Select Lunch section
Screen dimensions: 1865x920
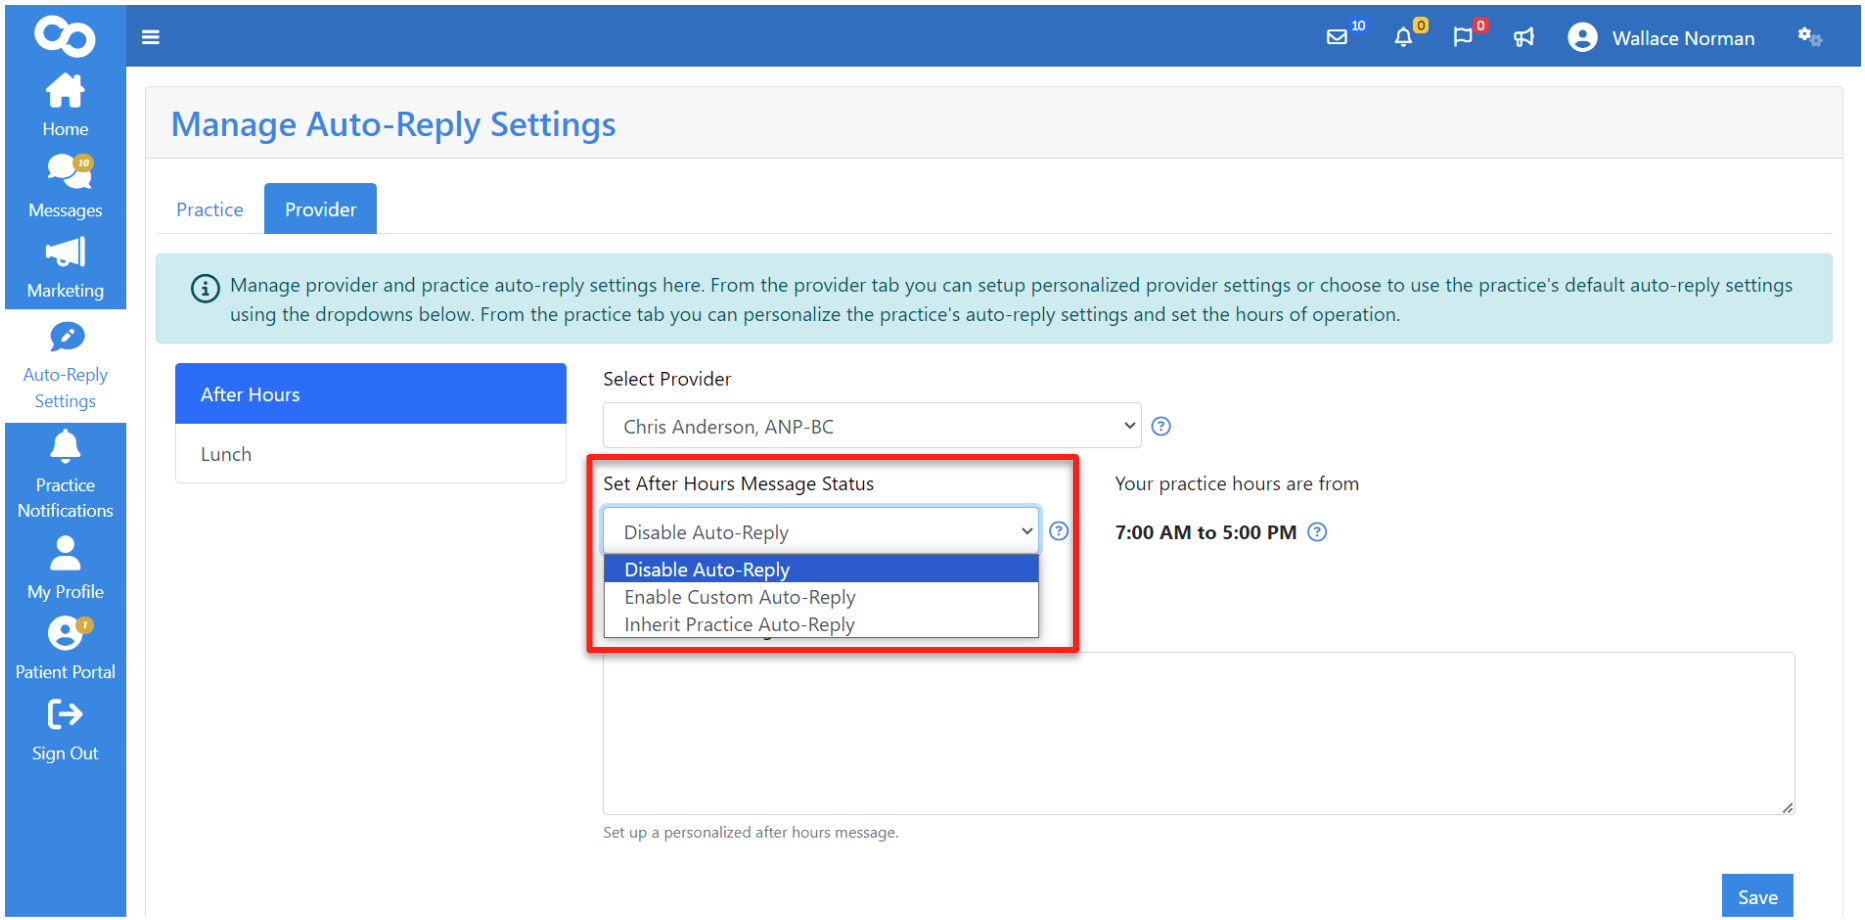click(x=371, y=454)
